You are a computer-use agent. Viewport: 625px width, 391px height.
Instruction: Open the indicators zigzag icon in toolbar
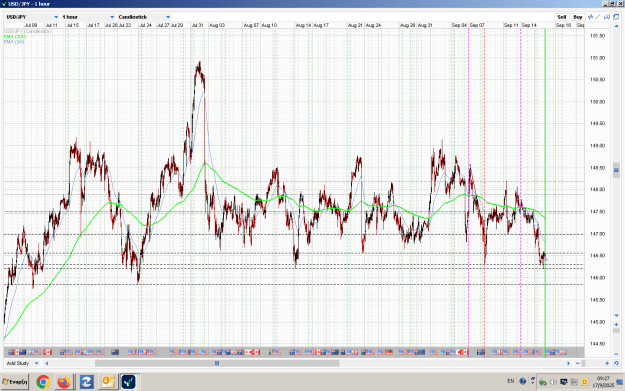coord(590,17)
